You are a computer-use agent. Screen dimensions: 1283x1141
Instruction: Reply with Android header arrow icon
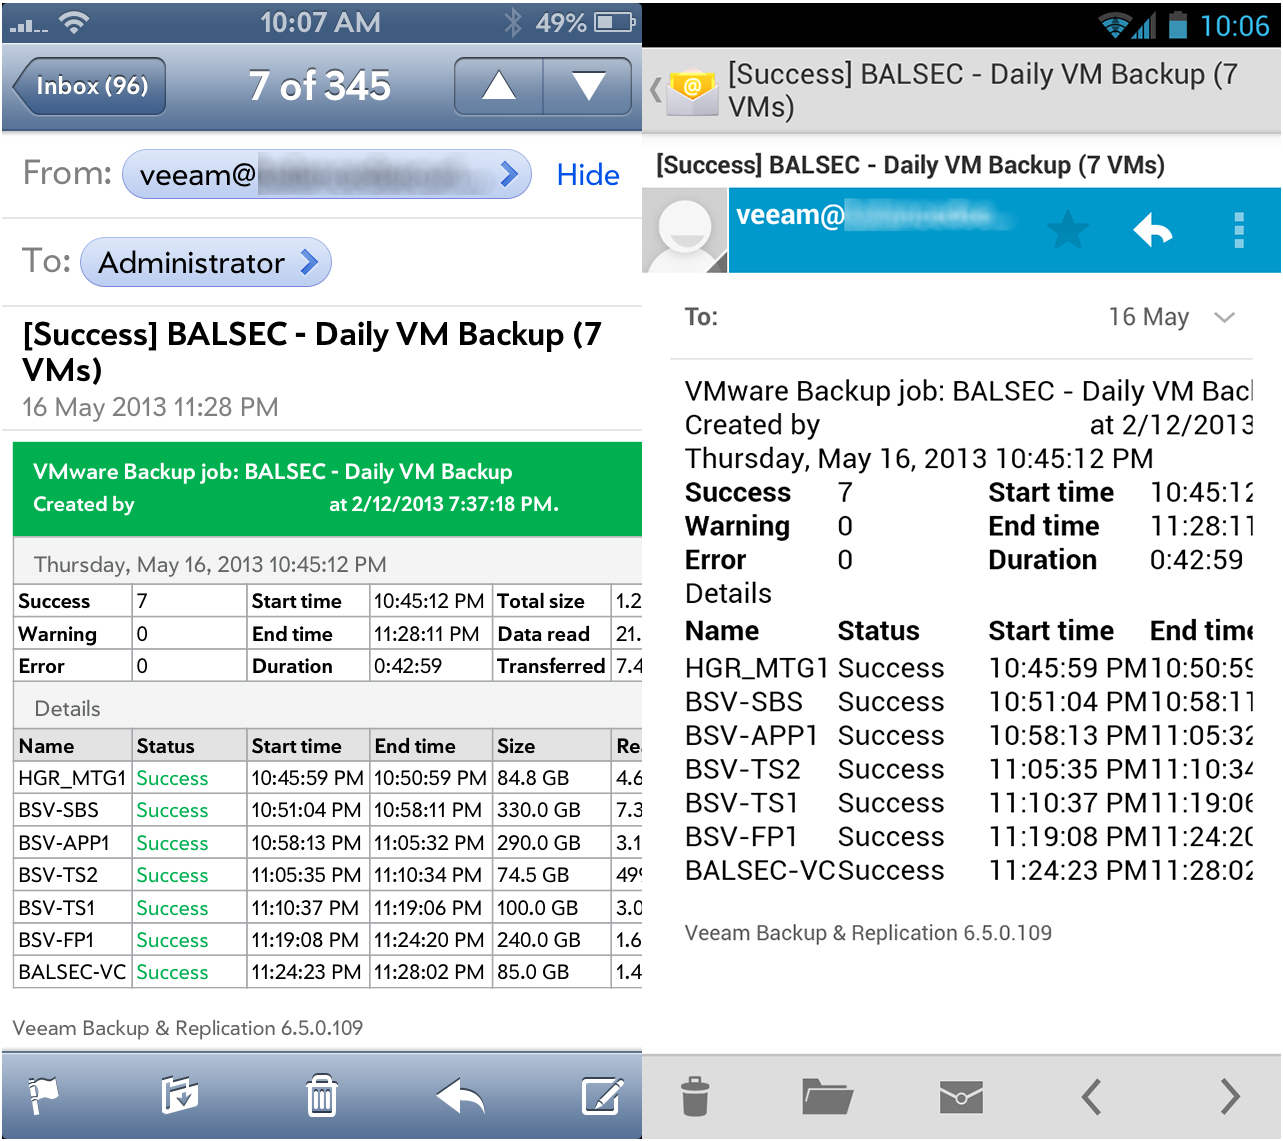(x=1152, y=231)
